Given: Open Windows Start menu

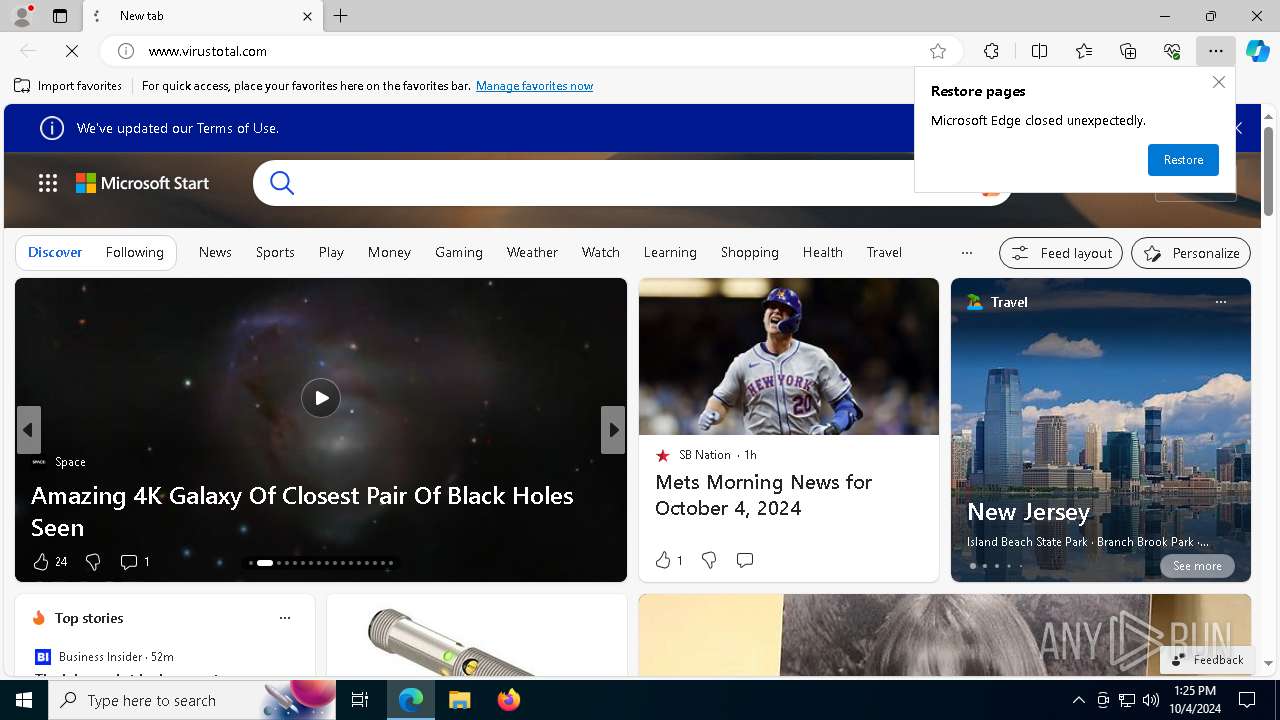Looking at the screenshot, I should [x=24, y=700].
